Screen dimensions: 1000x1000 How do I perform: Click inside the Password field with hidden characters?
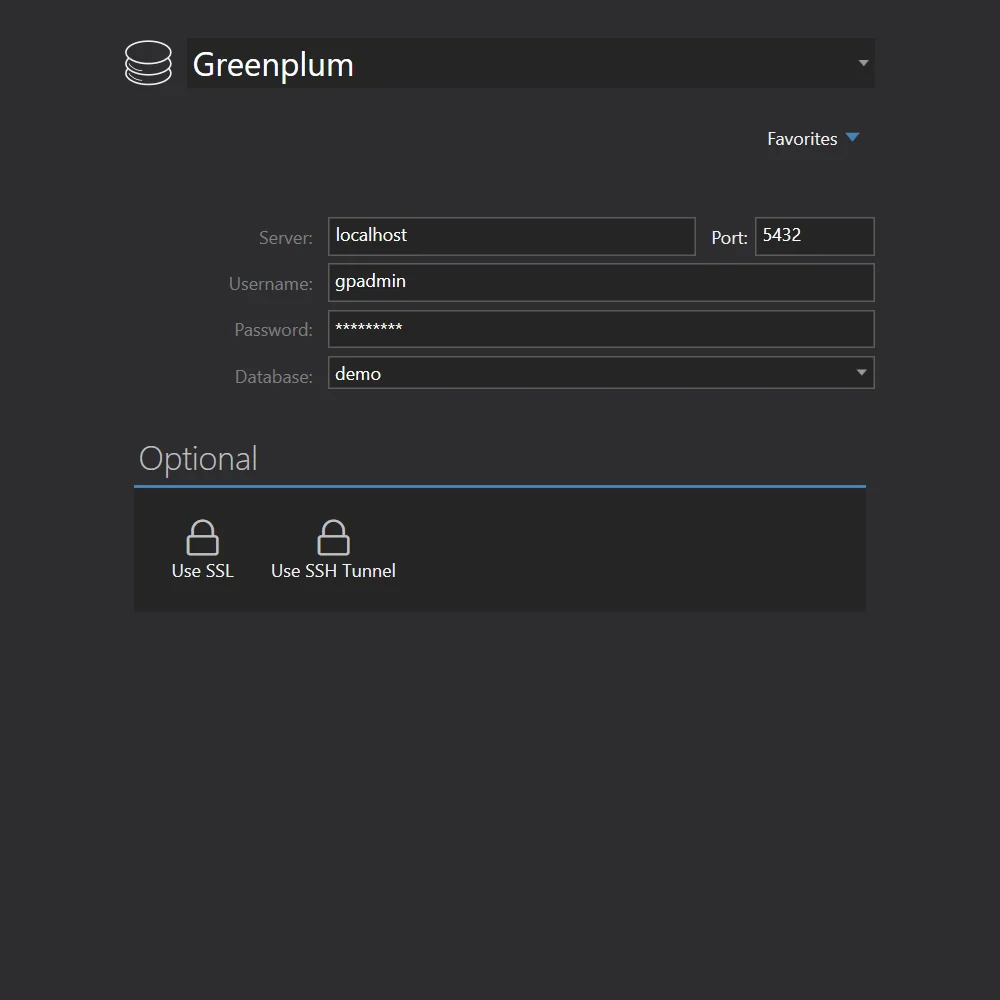pos(600,328)
